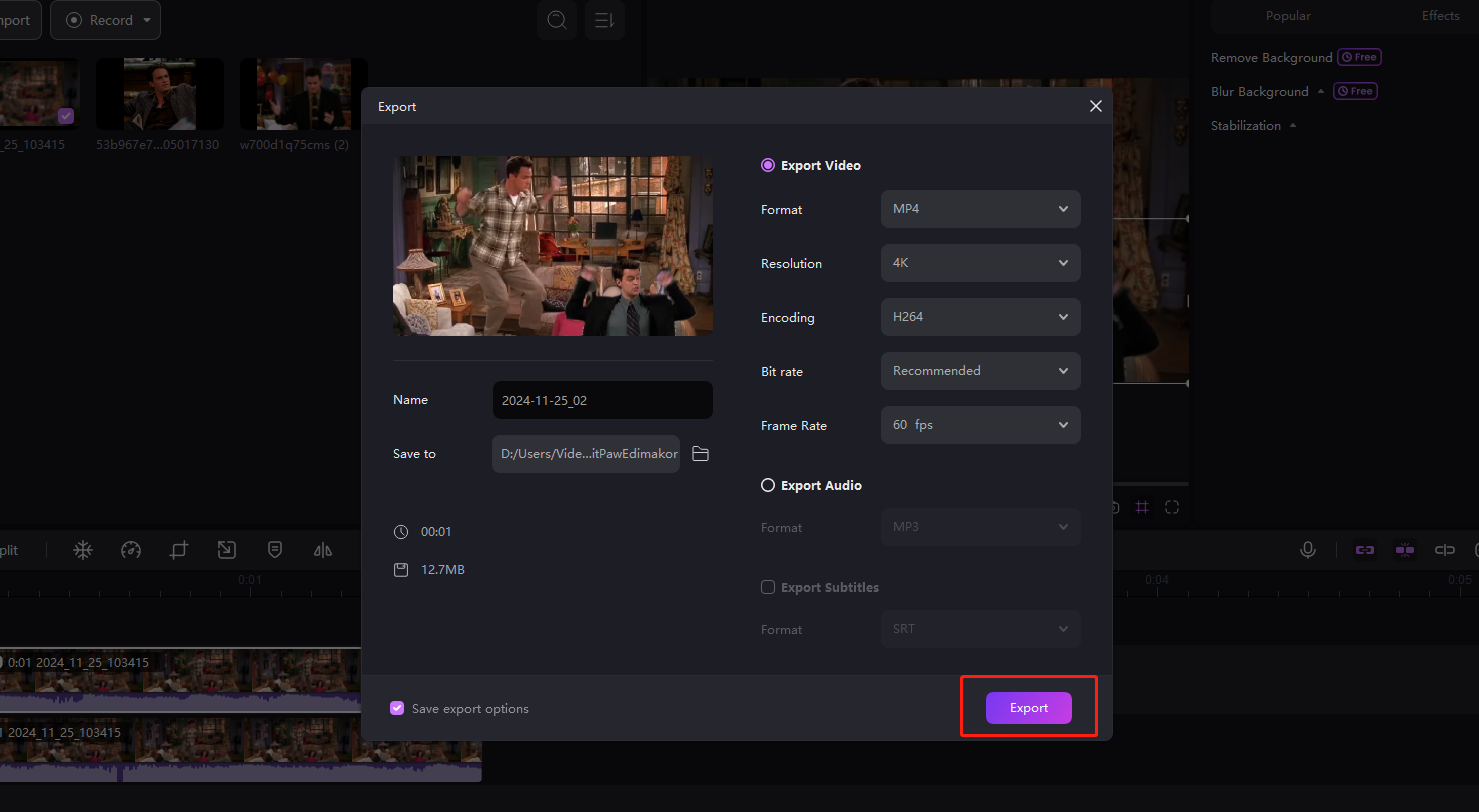Open the Resolution 4K dropdown
The height and width of the screenshot is (812, 1479).
tap(981, 263)
